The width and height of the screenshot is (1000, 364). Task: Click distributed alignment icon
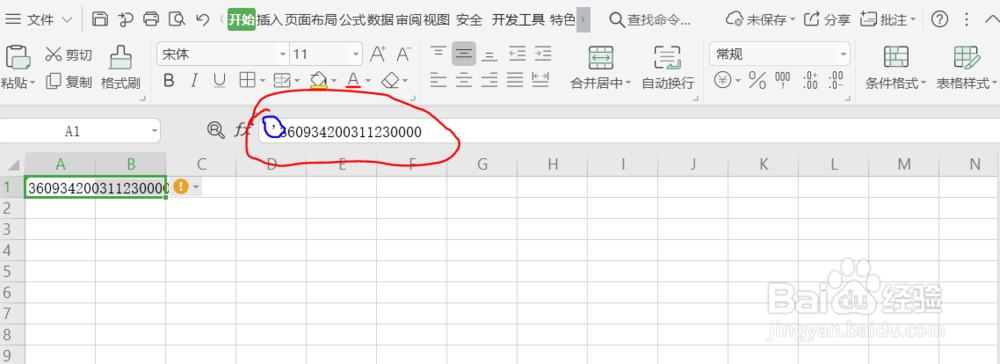(541, 78)
